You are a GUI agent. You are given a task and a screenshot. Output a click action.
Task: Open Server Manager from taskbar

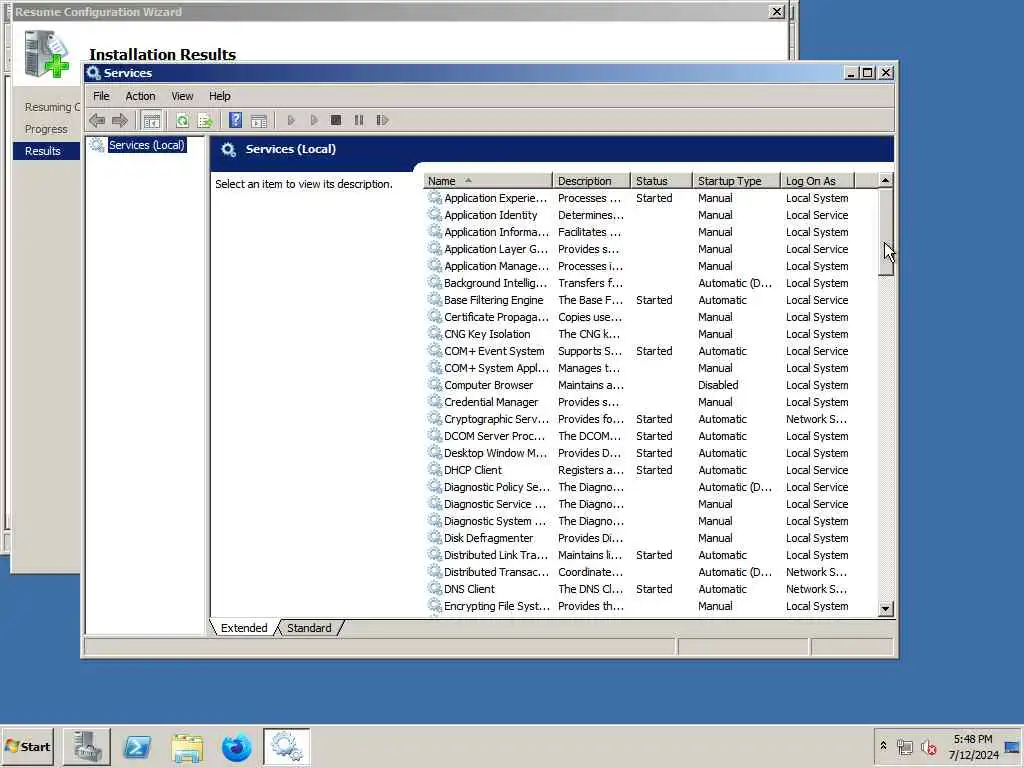tap(87, 747)
